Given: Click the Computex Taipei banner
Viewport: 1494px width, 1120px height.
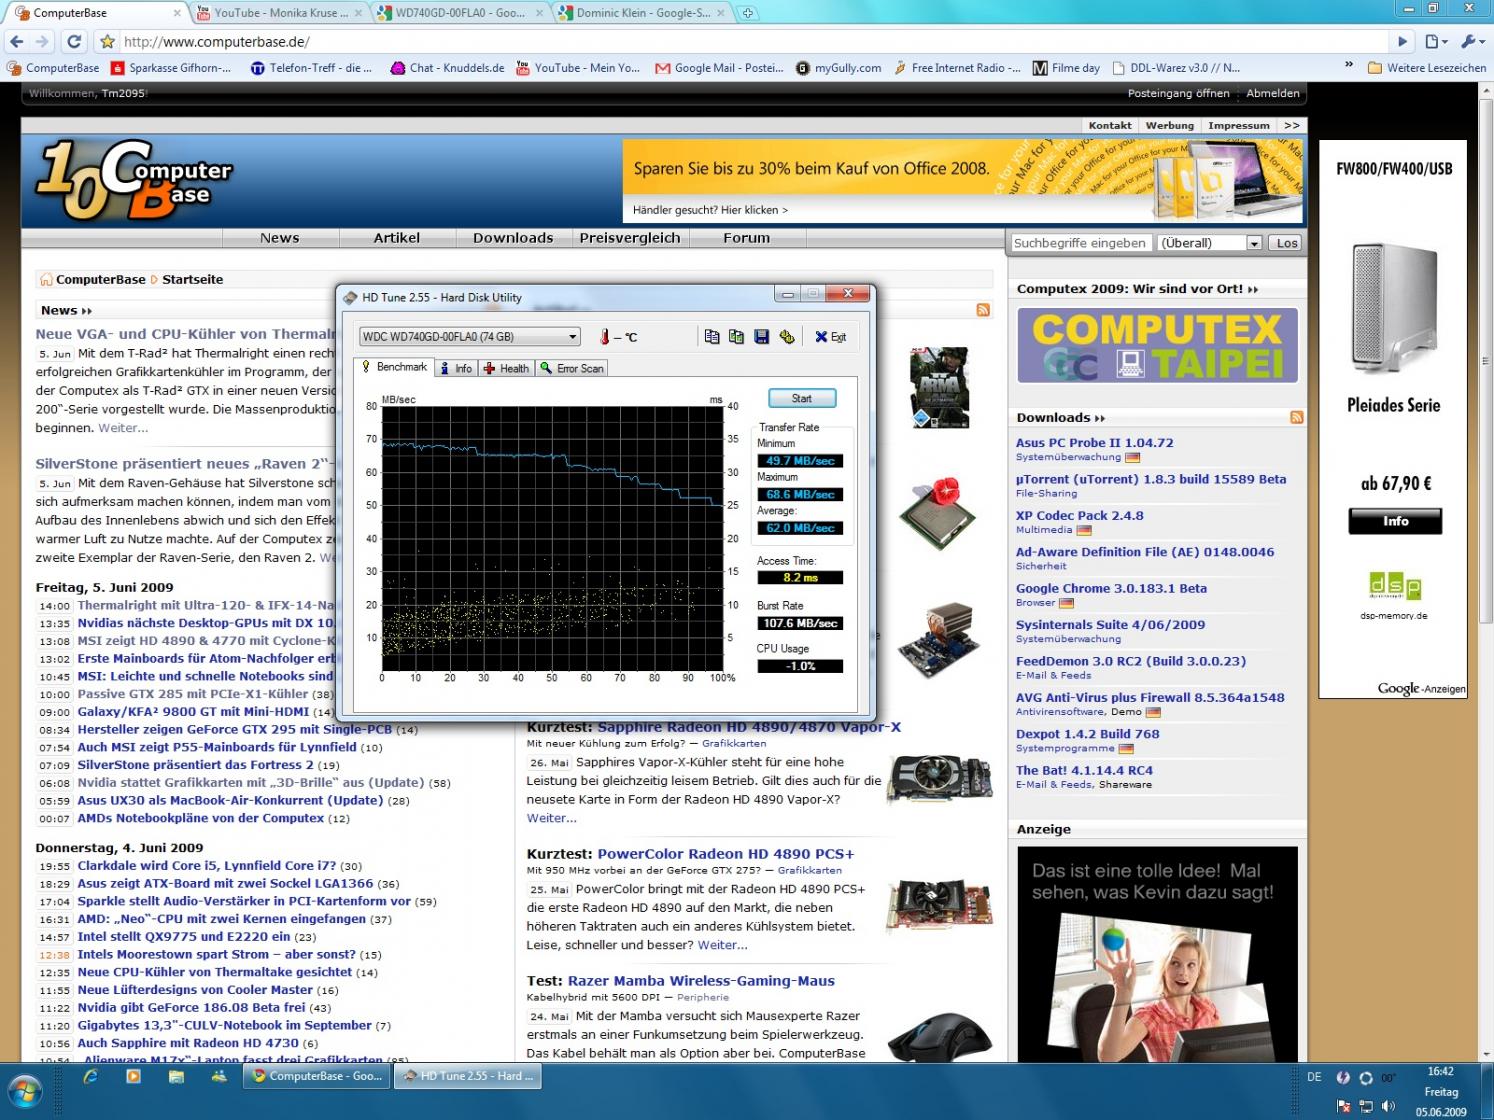Looking at the screenshot, I should click(x=1158, y=345).
